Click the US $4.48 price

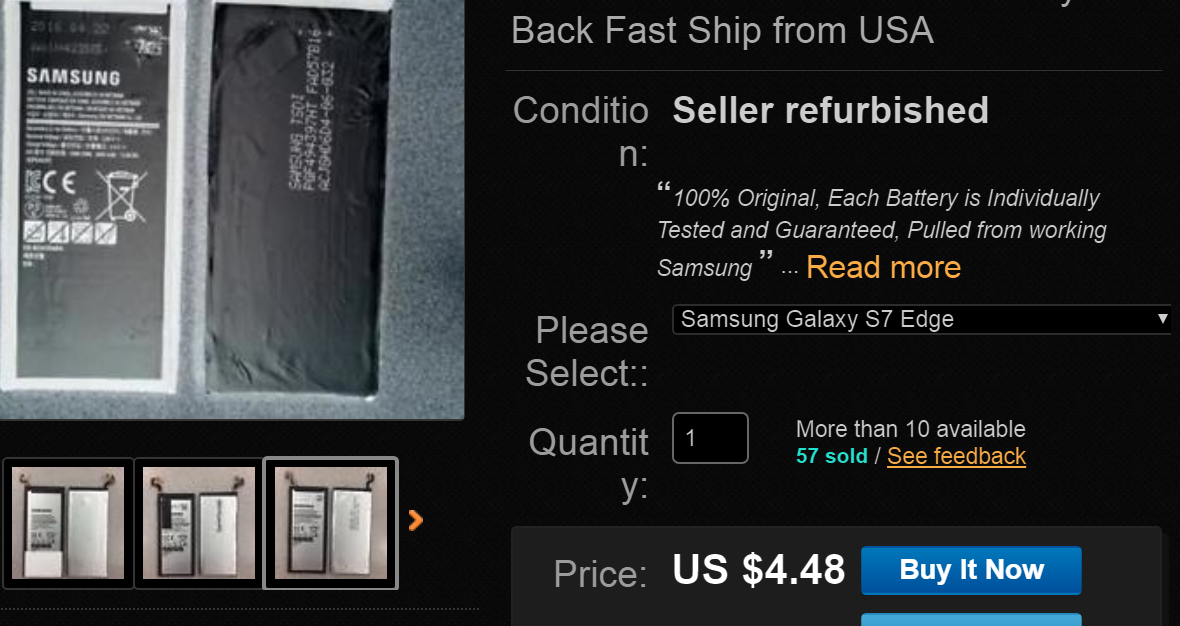759,570
